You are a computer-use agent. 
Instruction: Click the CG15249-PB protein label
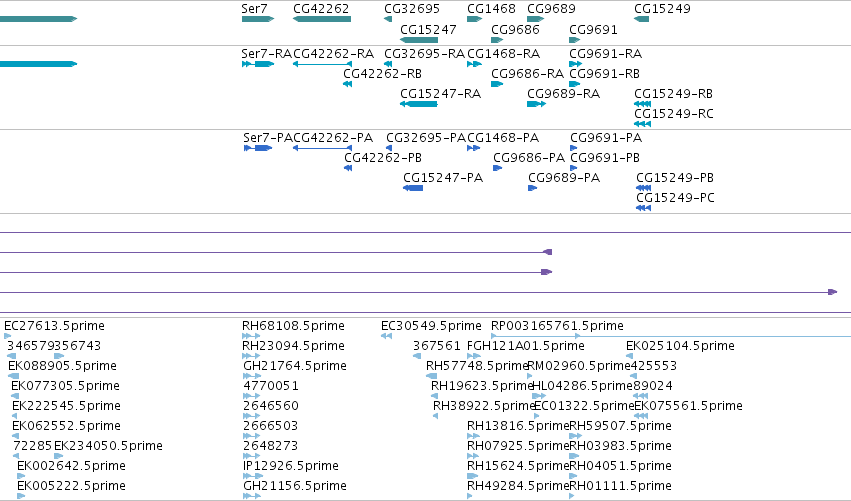pos(675,178)
